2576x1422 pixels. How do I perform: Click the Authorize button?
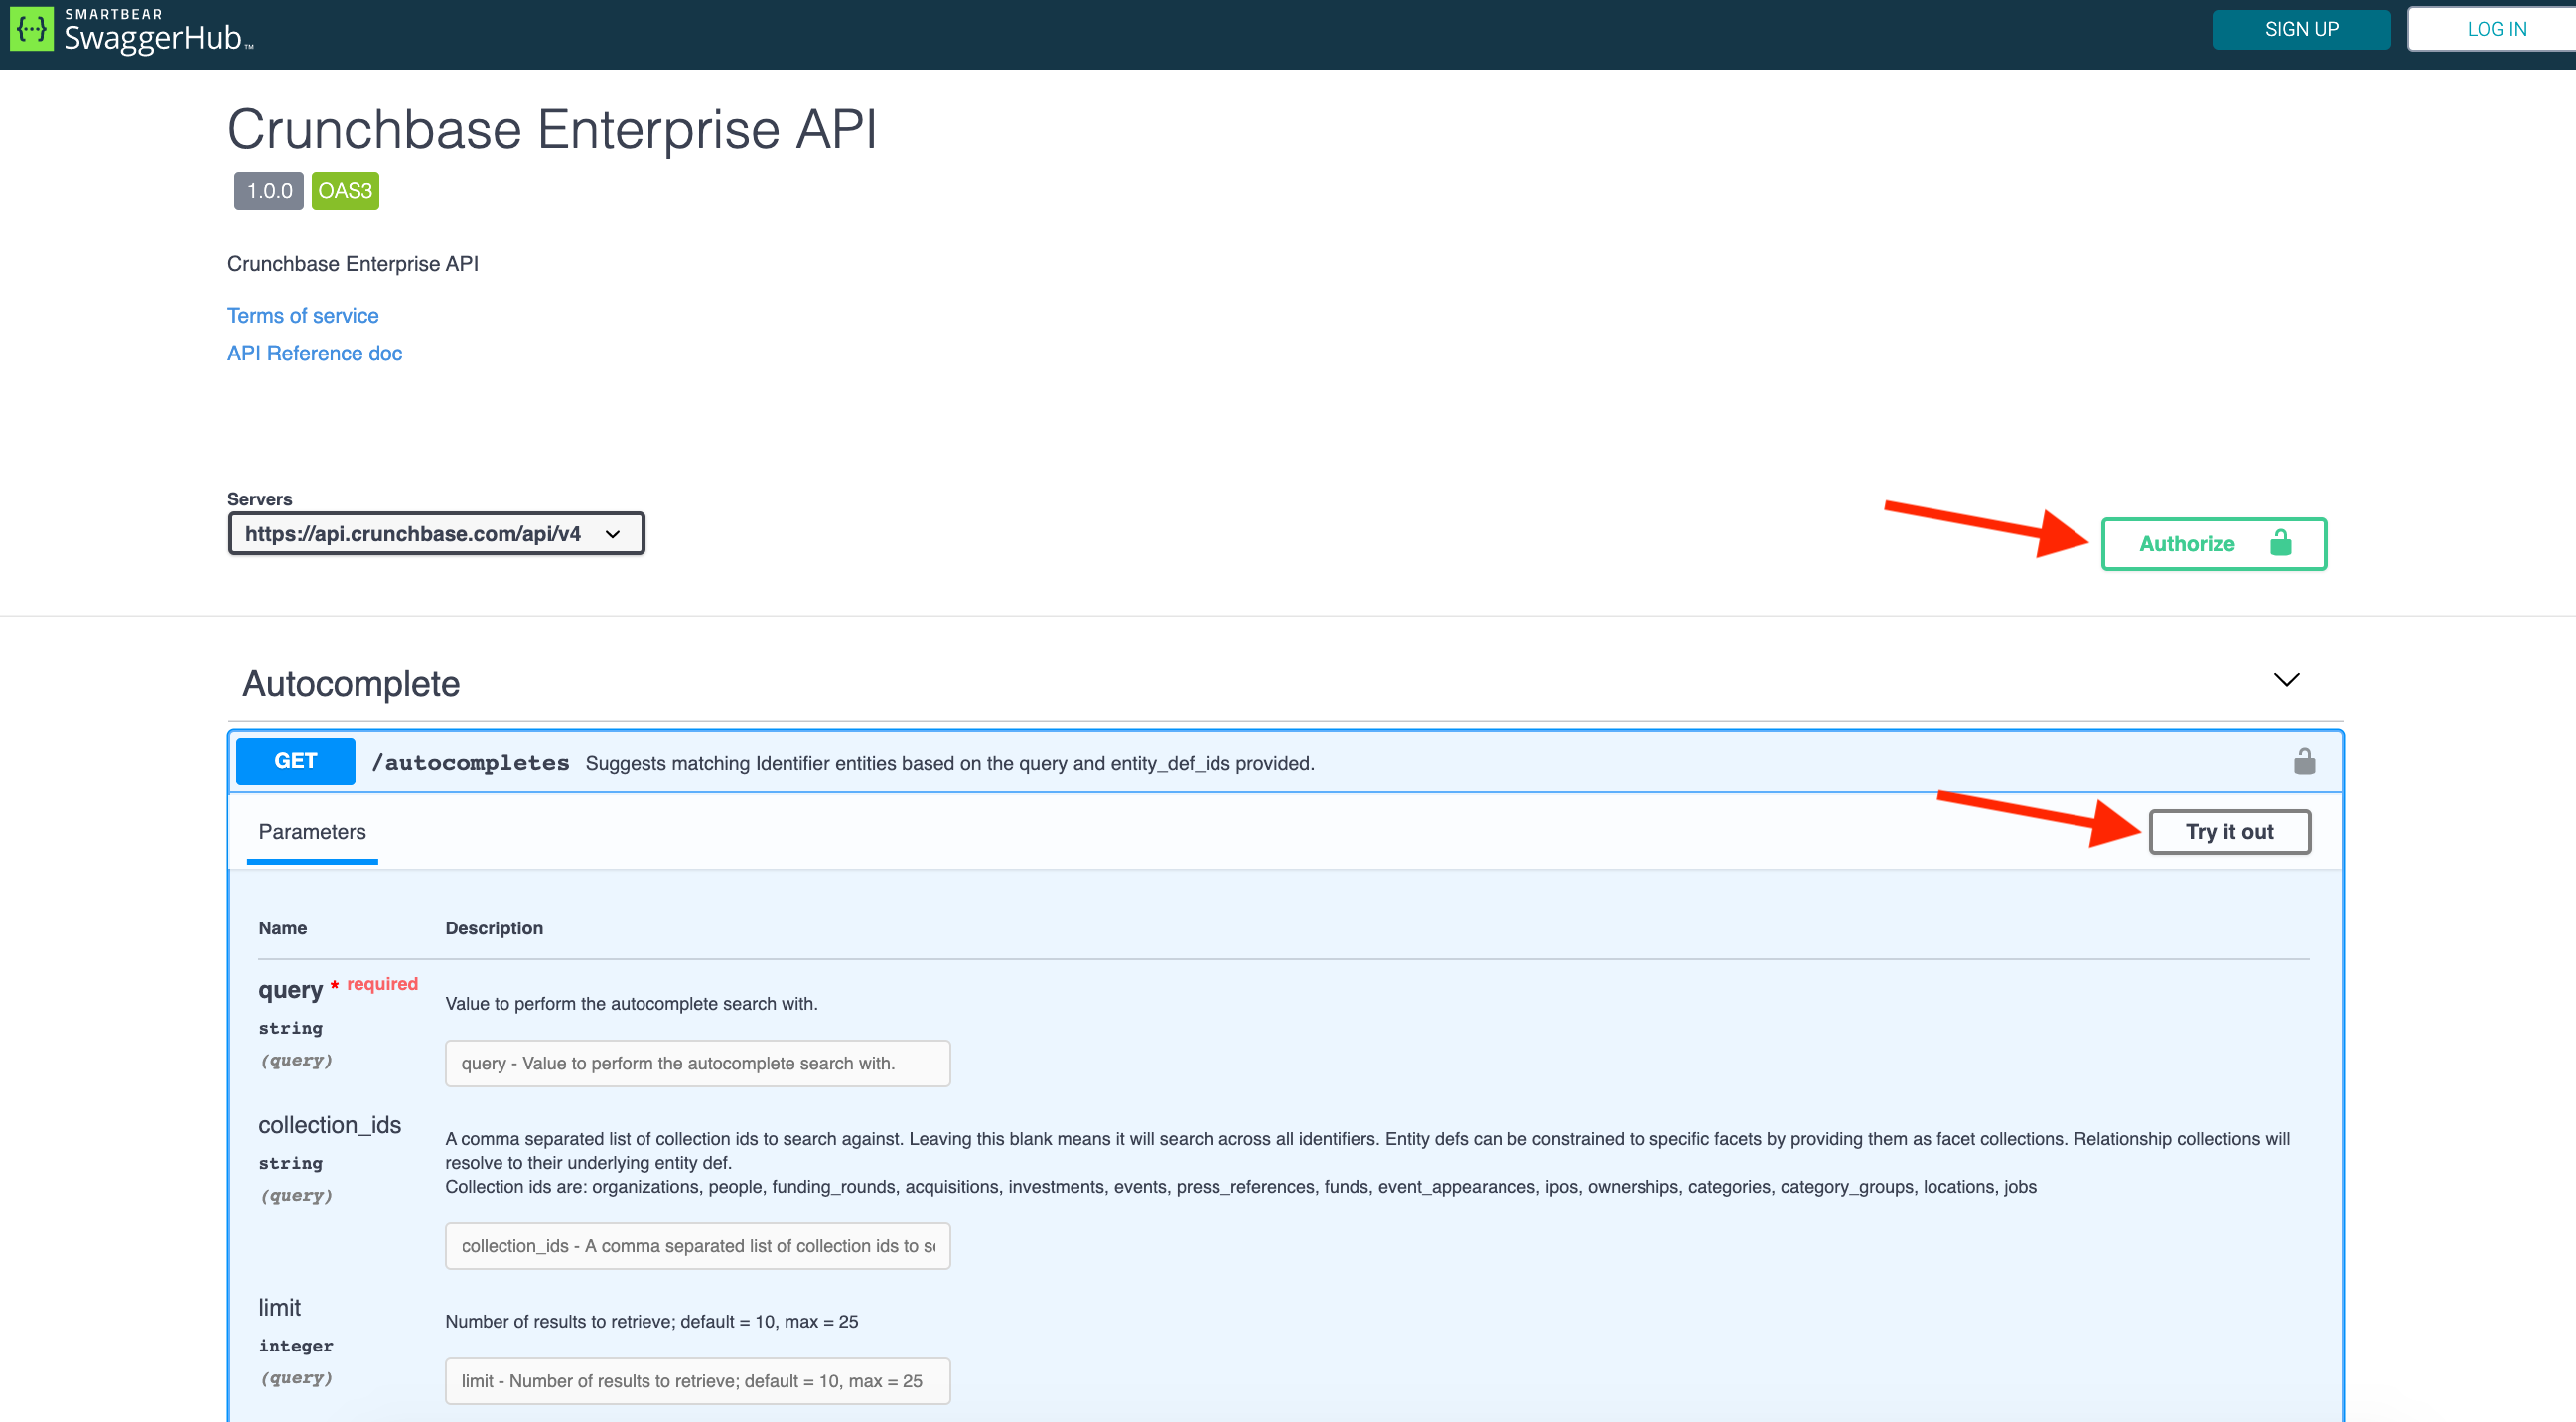point(2213,544)
